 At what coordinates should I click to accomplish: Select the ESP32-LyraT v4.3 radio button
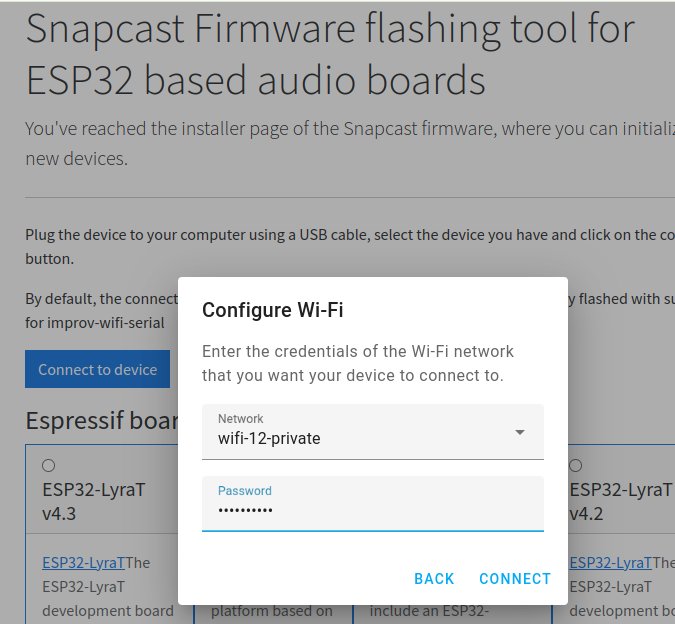(x=49, y=465)
